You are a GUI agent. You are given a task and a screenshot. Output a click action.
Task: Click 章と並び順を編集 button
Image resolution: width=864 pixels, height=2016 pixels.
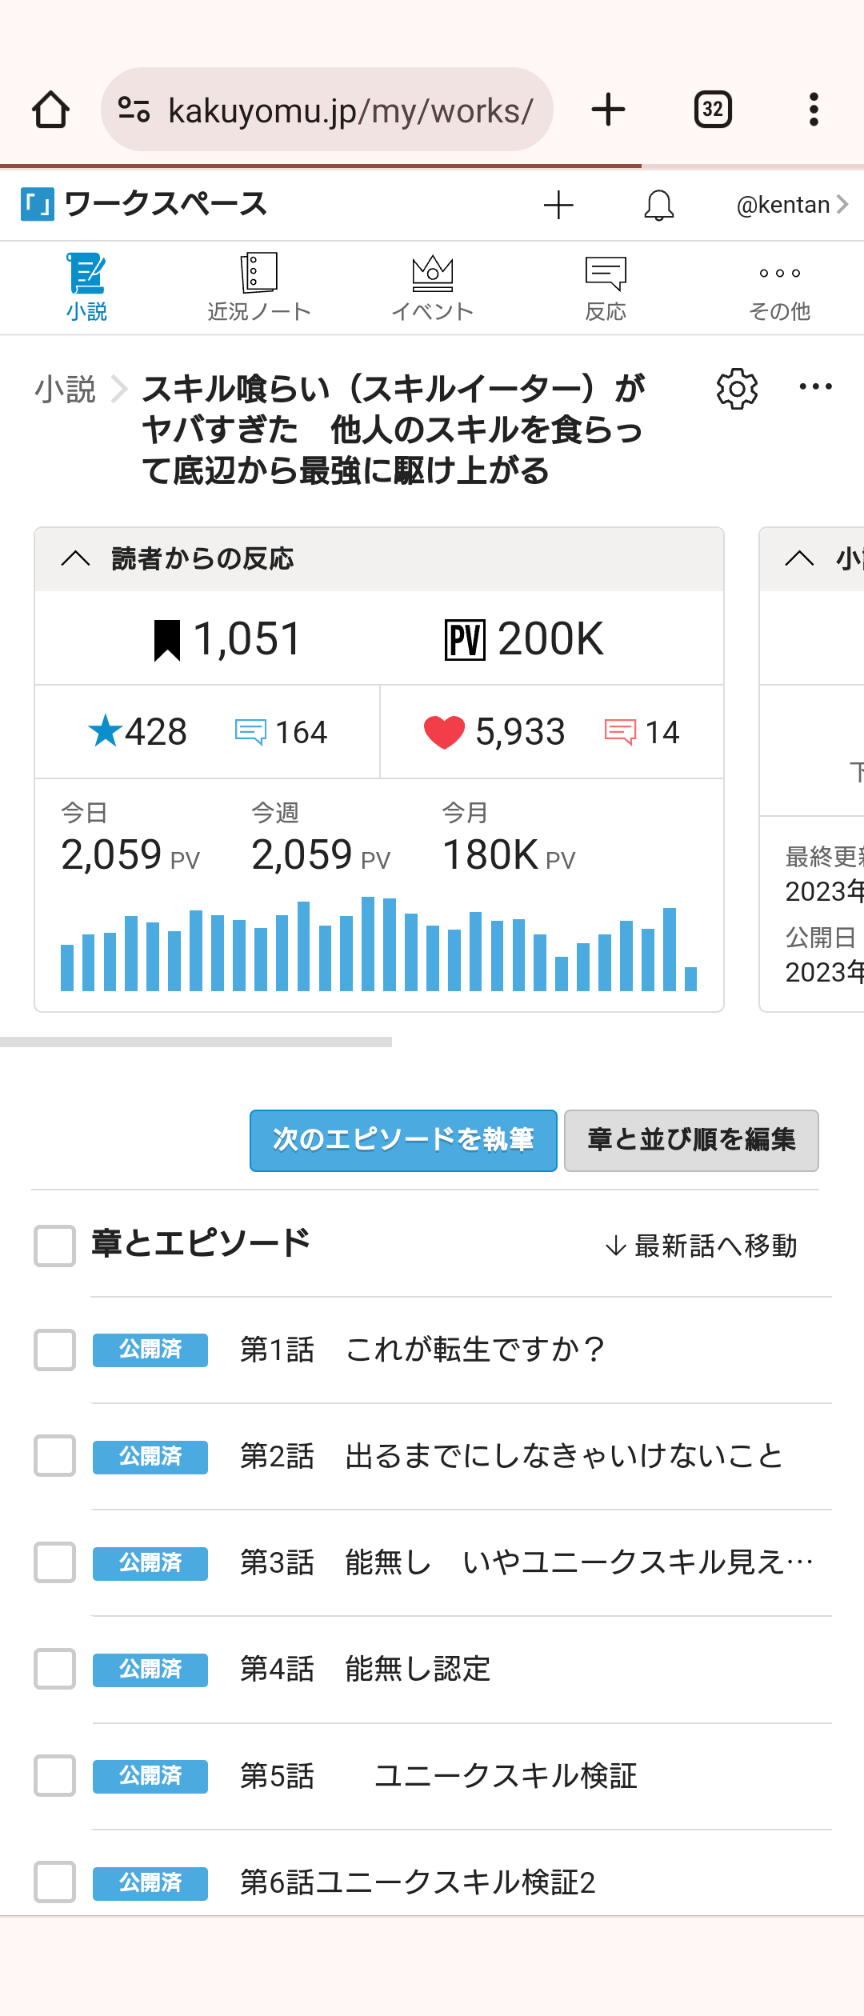[691, 1140]
